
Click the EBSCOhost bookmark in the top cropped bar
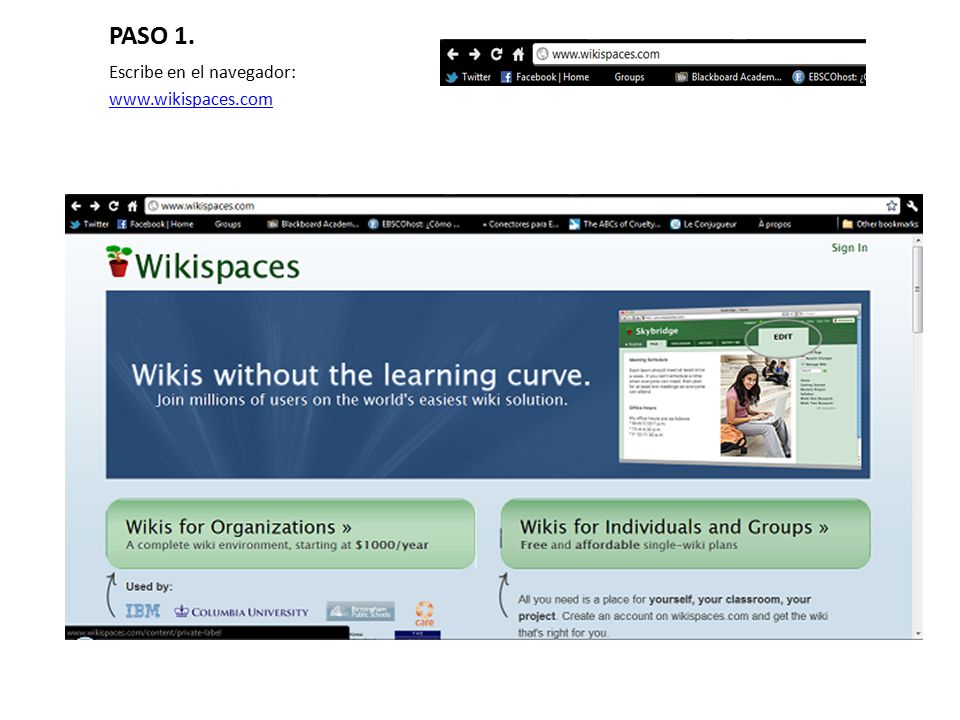click(828, 77)
